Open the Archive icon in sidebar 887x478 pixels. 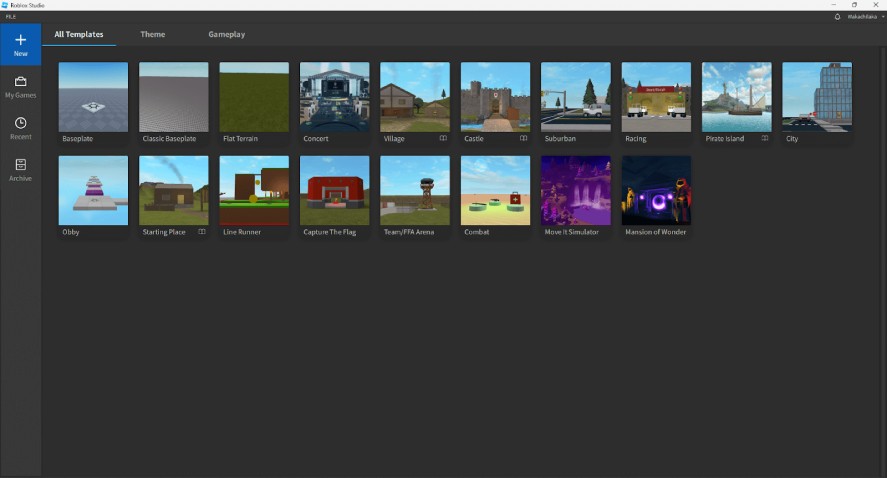pos(20,165)
